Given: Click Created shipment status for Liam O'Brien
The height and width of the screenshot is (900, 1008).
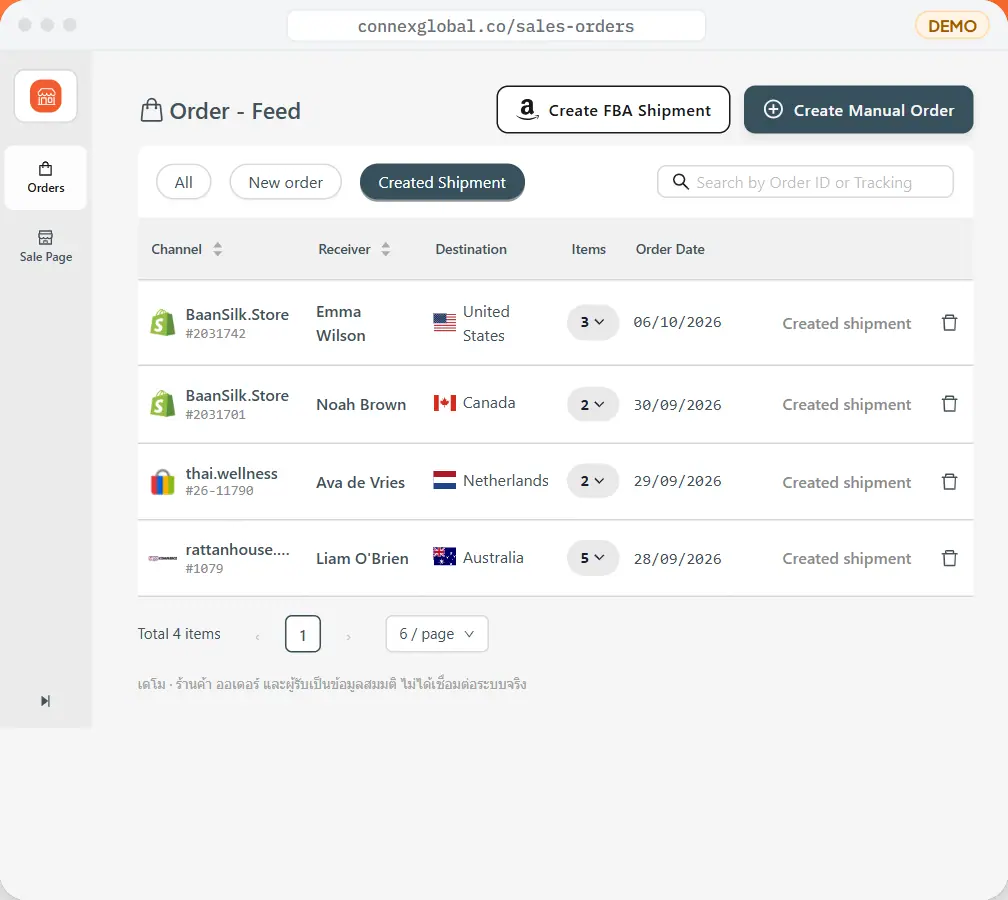Looking at the screenshot, I should point(847,559).
